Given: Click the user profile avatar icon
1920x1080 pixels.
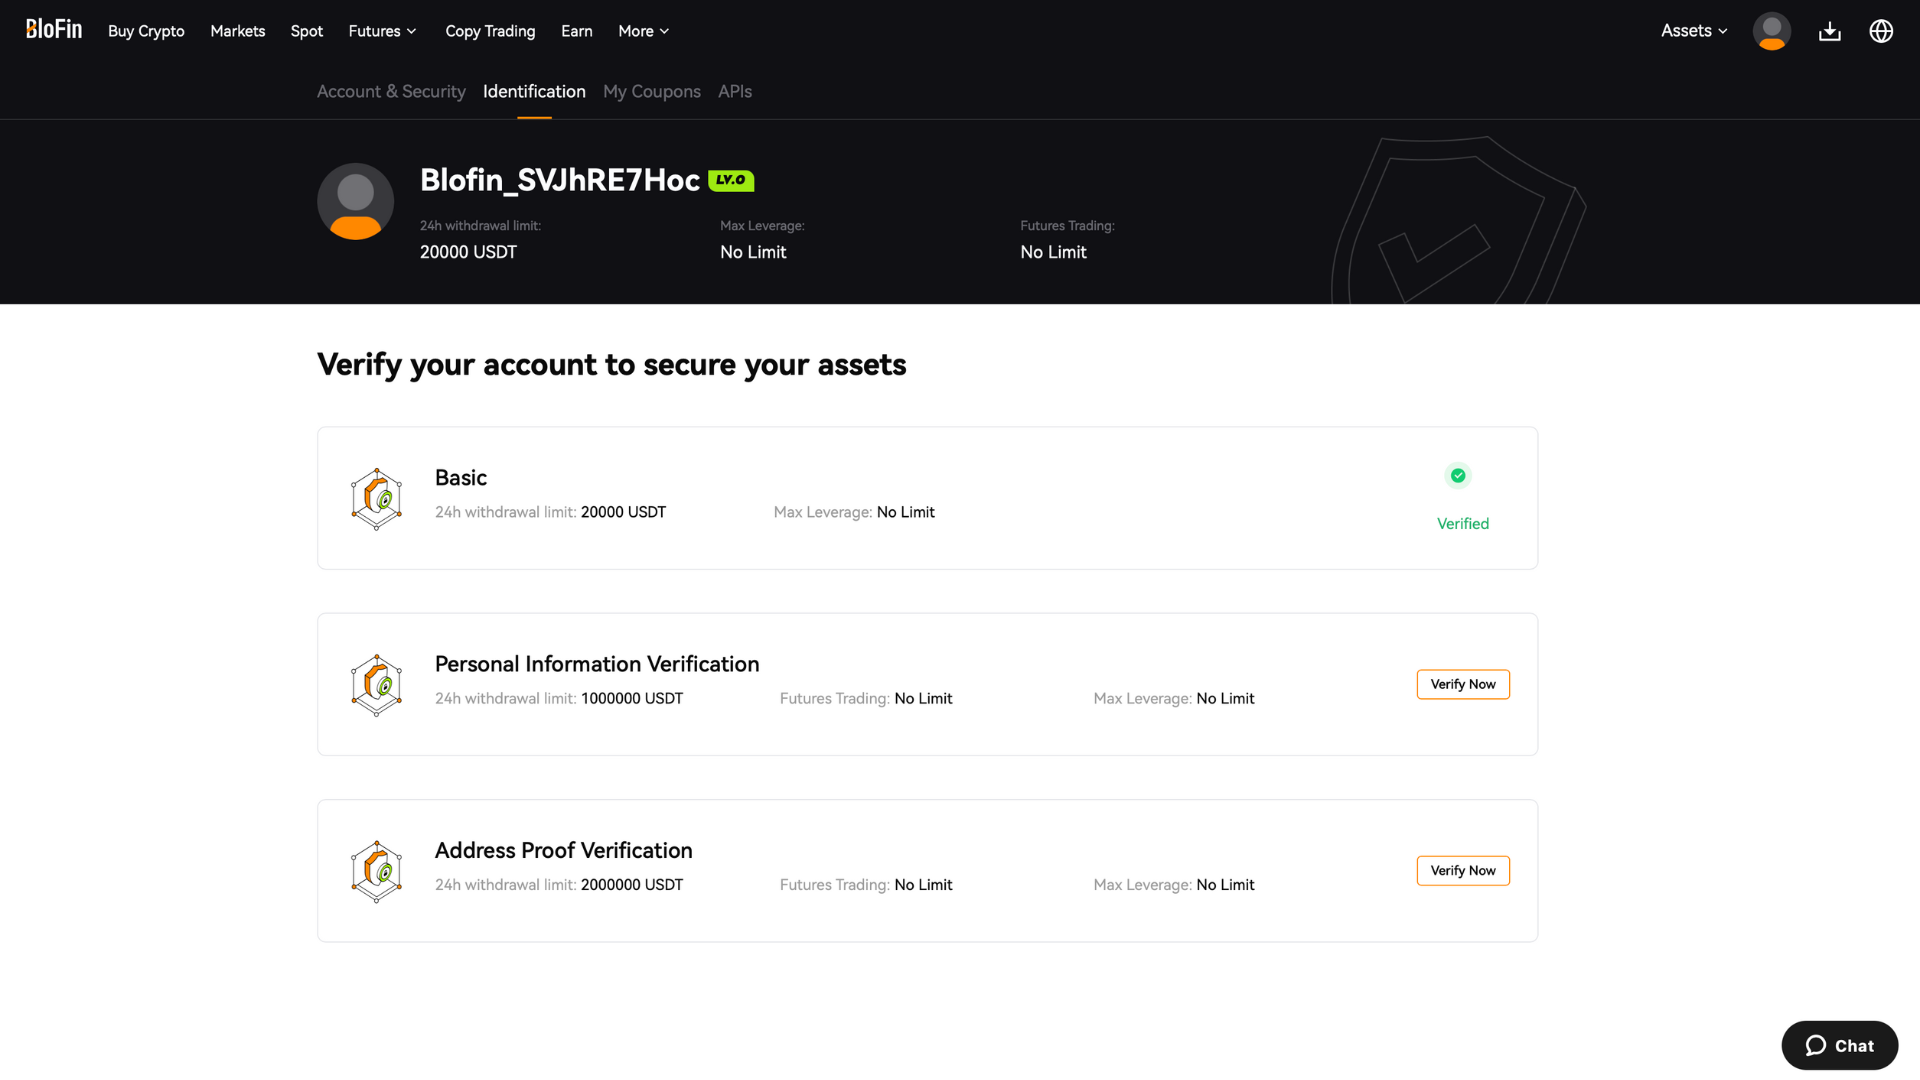Looking at the screenshot, I should (x=1772, y=30).
